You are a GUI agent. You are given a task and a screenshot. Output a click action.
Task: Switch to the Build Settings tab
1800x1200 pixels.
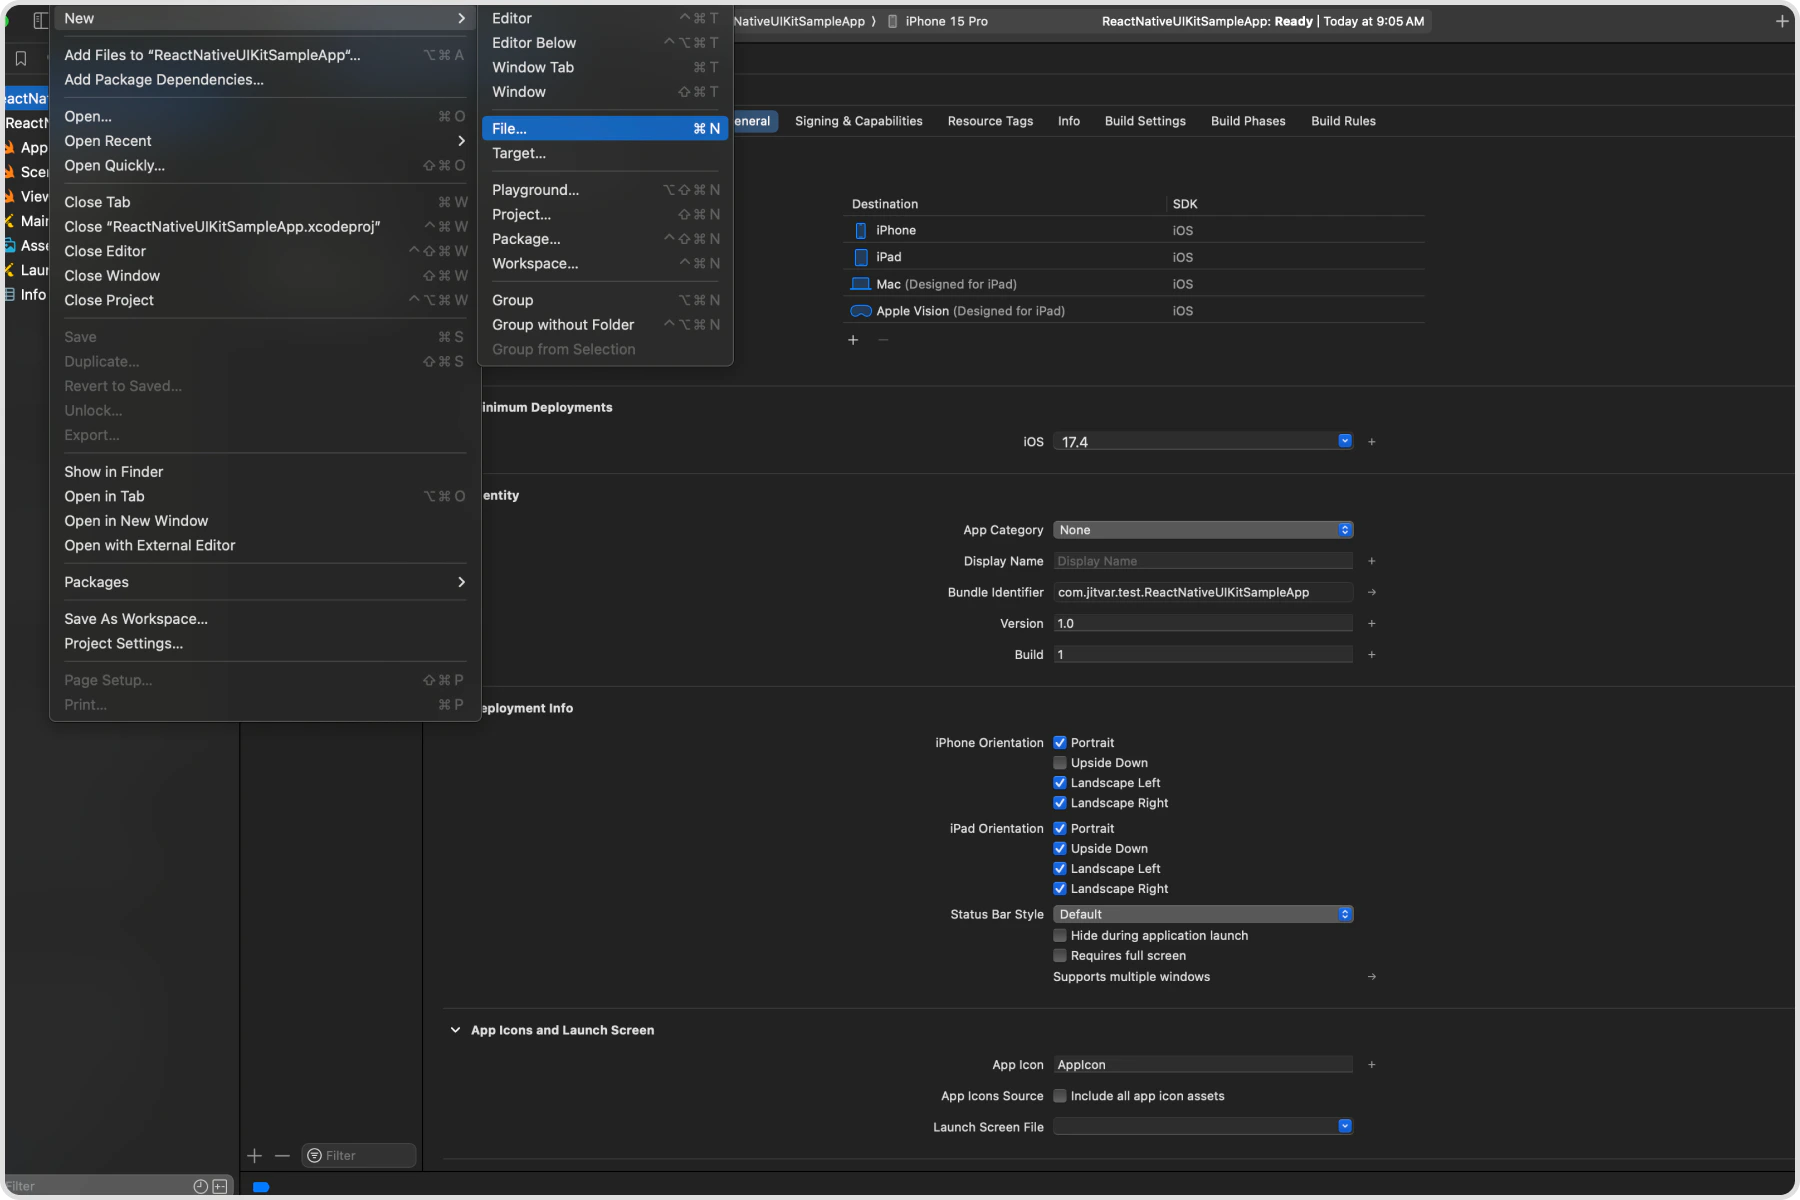pos(1144,121)
